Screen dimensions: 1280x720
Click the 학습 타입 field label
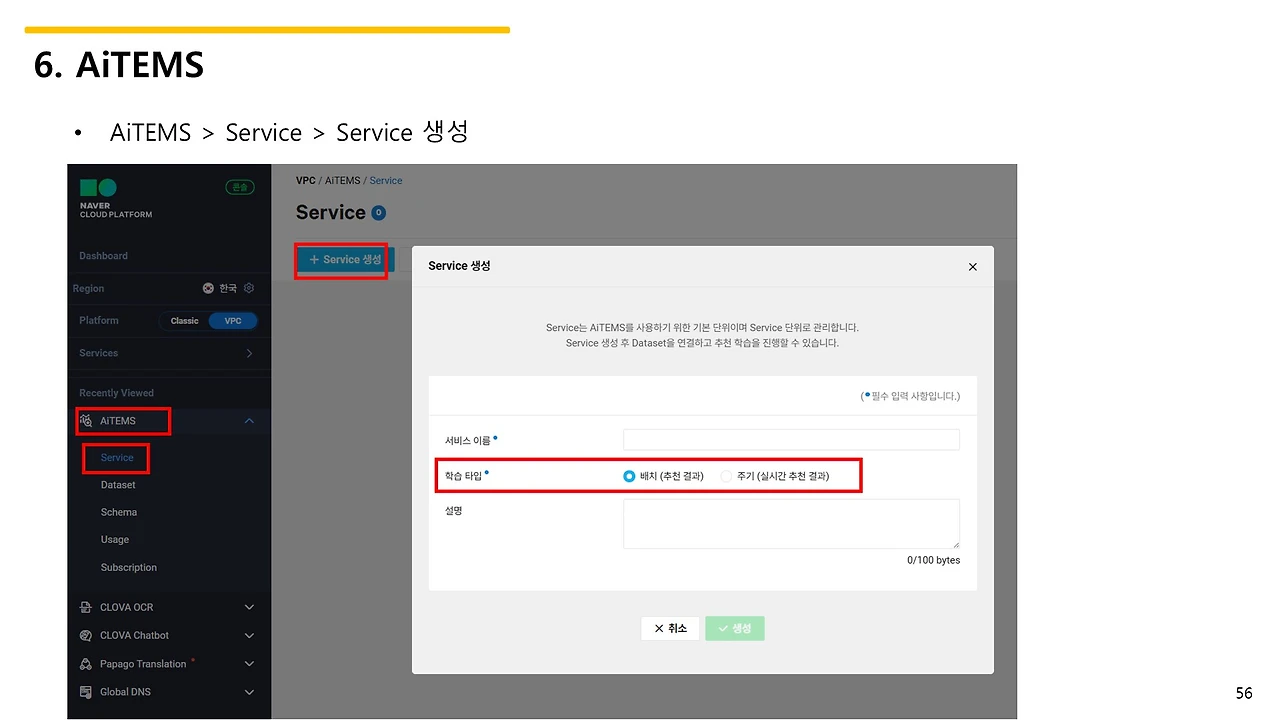tap(463, 476)
